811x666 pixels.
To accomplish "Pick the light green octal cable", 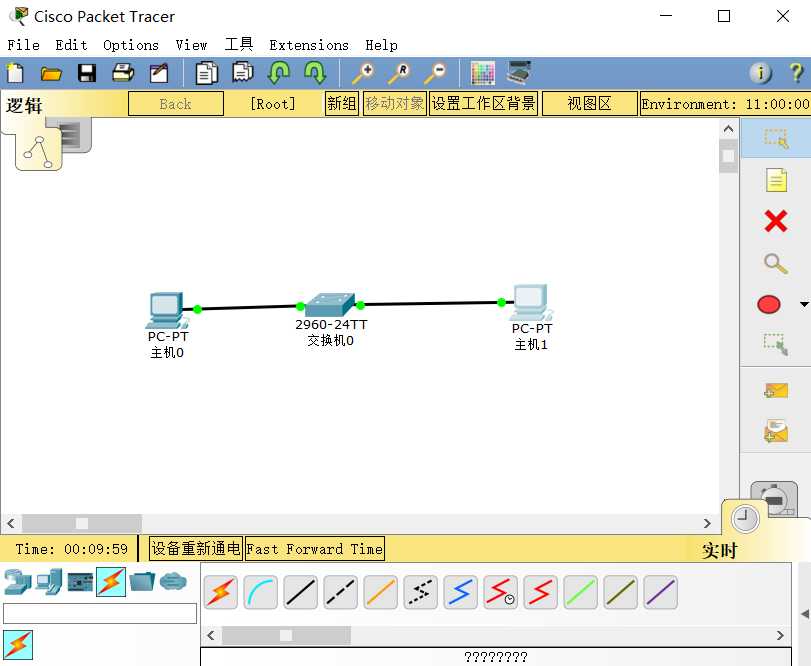I will 580,592.
